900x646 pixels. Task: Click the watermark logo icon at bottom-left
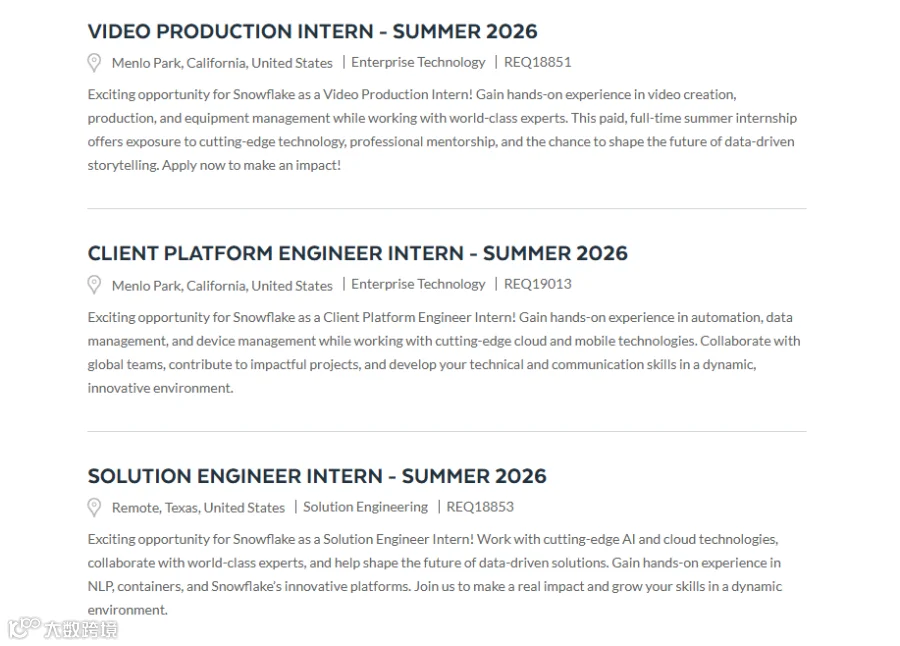coord(24,628)
